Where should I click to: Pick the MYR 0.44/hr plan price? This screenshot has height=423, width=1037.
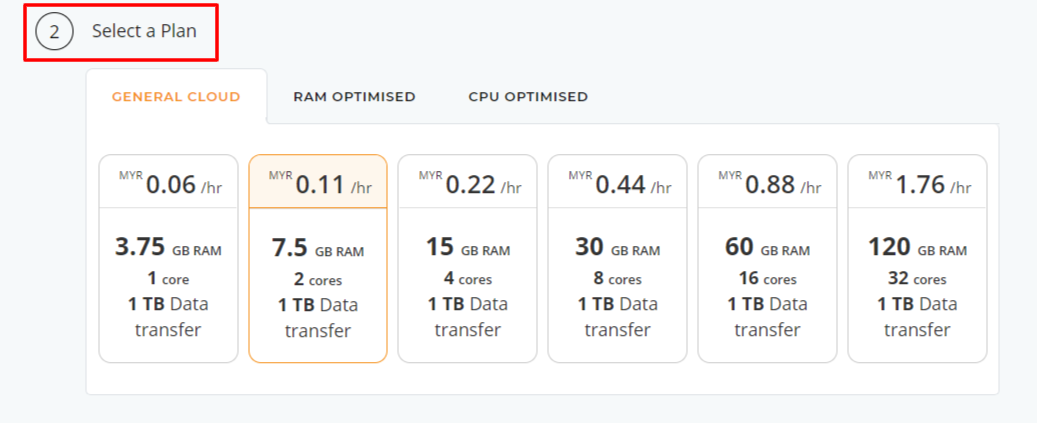click(618, 184)
